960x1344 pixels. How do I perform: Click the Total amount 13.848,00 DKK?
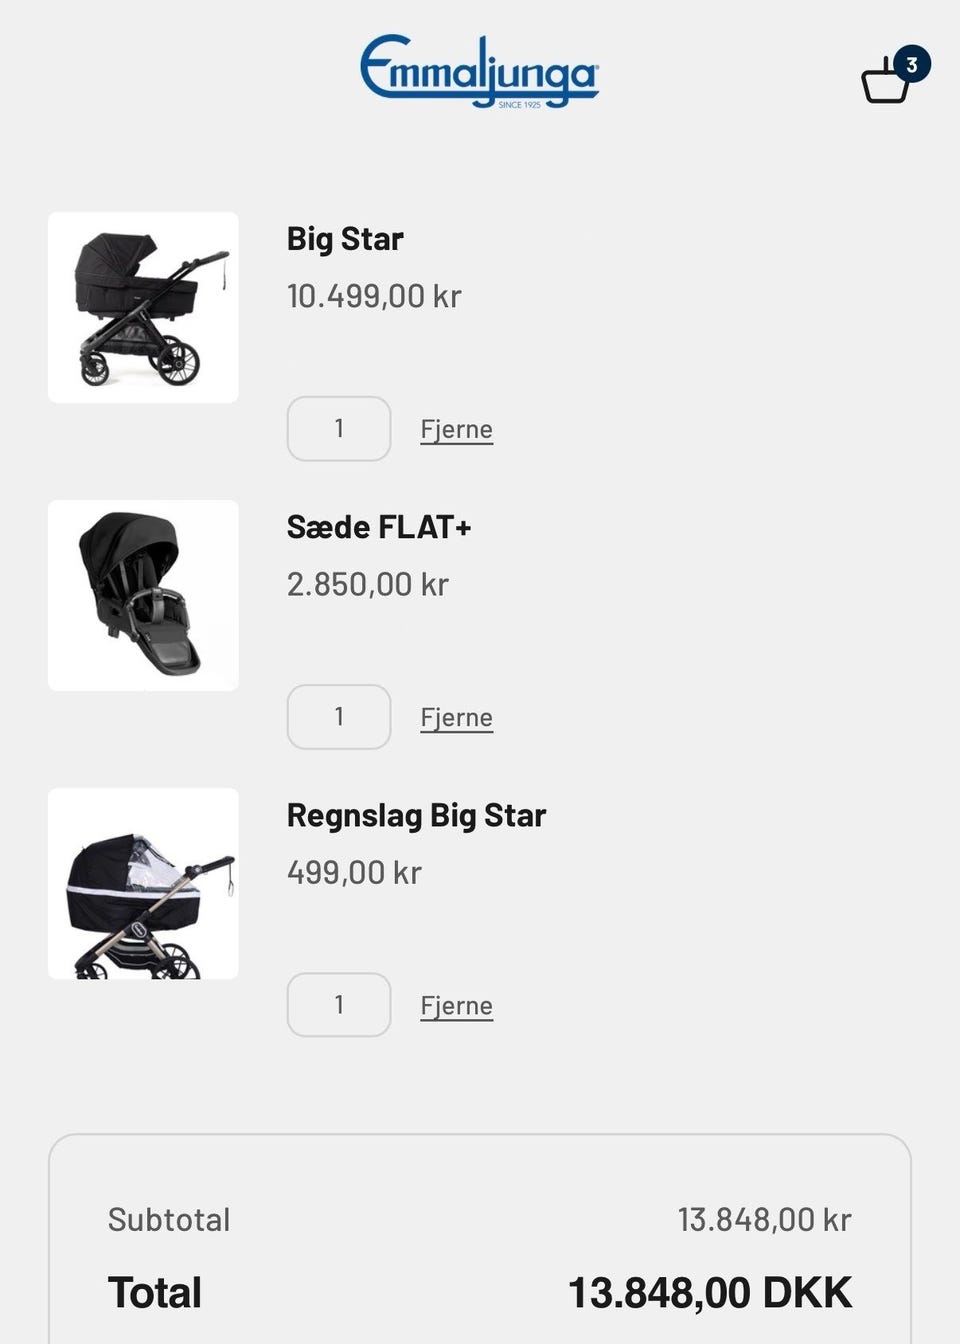pos(710,1293)
